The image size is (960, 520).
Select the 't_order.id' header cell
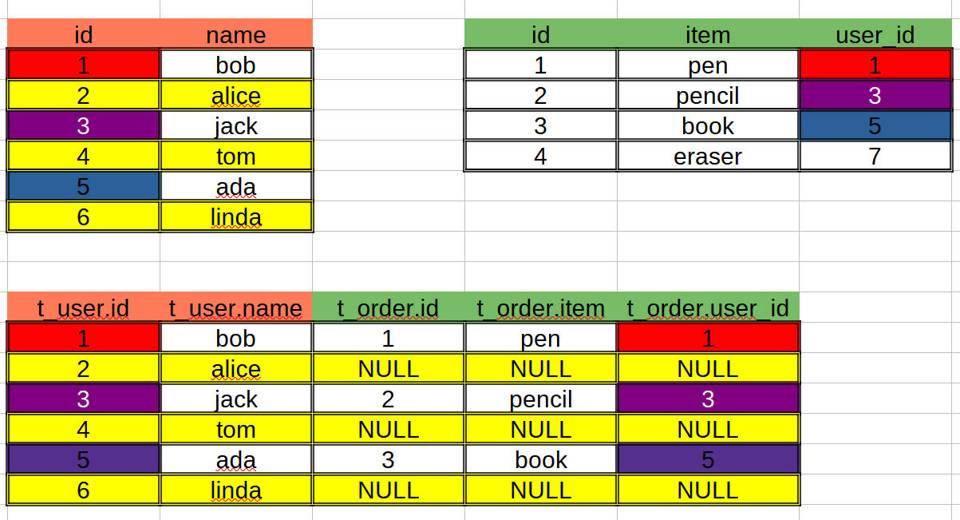click(x=388, y=308)
